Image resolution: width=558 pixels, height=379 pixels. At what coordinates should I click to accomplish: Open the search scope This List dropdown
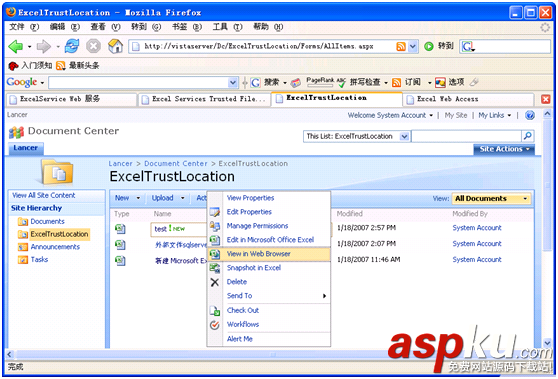click(404, 136)
